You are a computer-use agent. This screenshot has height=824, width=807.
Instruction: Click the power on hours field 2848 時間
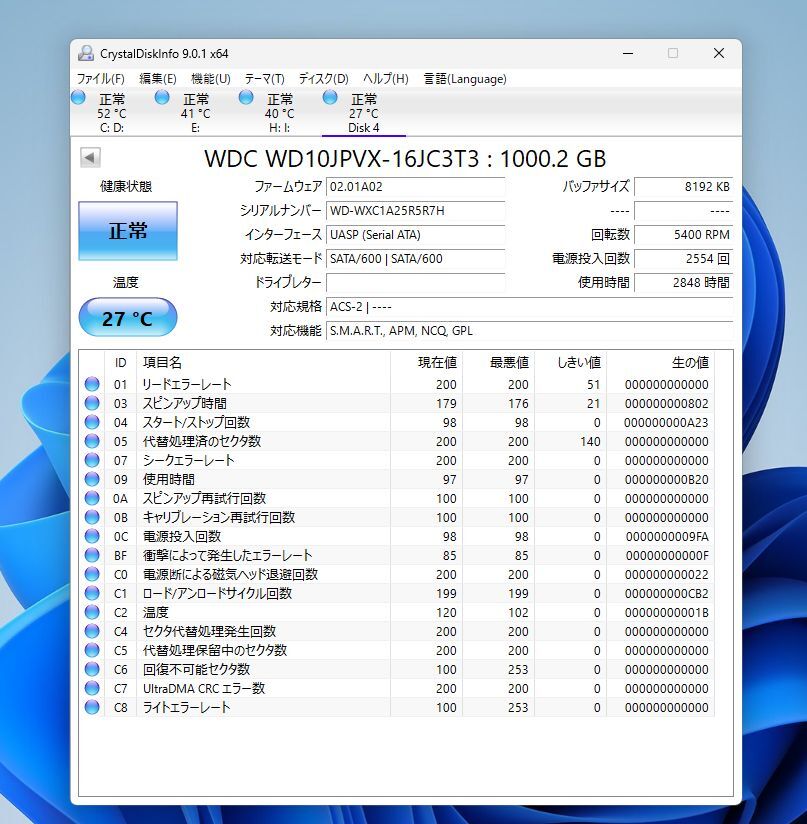[x=684, y=283]
